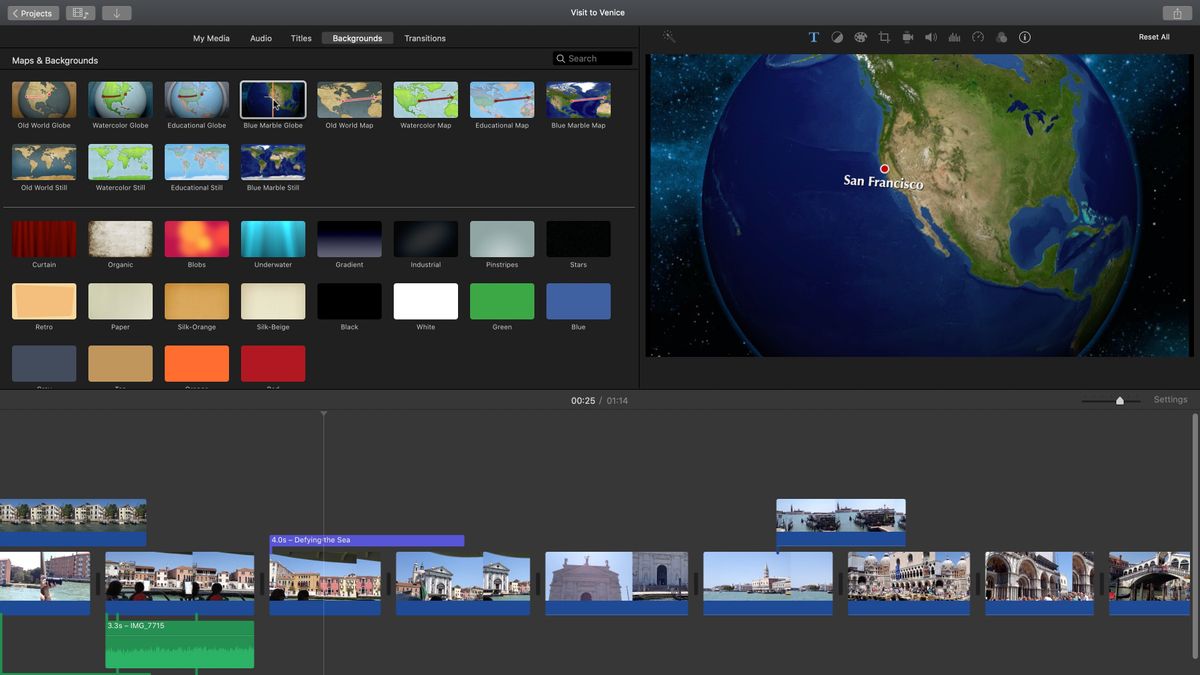The height and width of the screenshot is (675, 1200).
Task: Switch to the Titles tab
Action: (301, 38)
